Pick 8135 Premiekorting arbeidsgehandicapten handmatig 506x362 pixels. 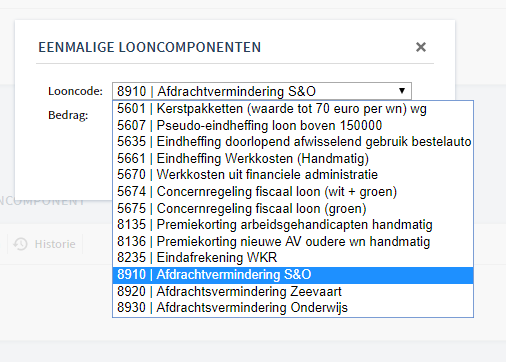tap(293, 225)
